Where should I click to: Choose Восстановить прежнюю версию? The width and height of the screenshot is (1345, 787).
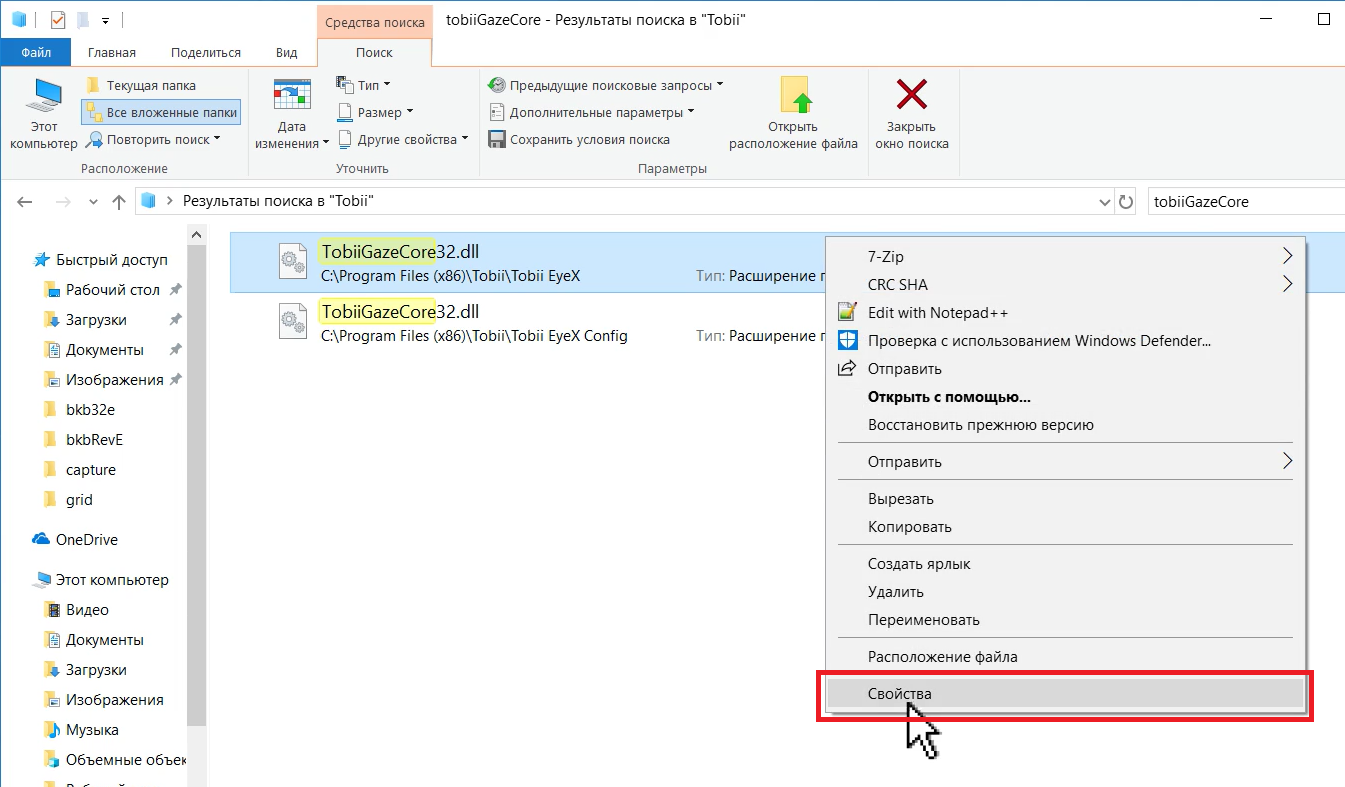[1067, 425]
